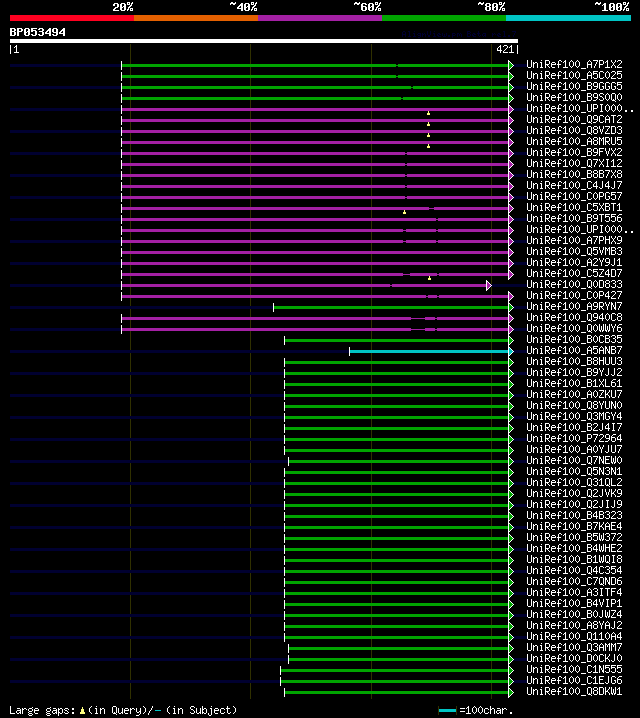Select the UniRef100_B8HUU3 label
The height and width of the screenshot is (718, 640).
(x=574, y=361)
